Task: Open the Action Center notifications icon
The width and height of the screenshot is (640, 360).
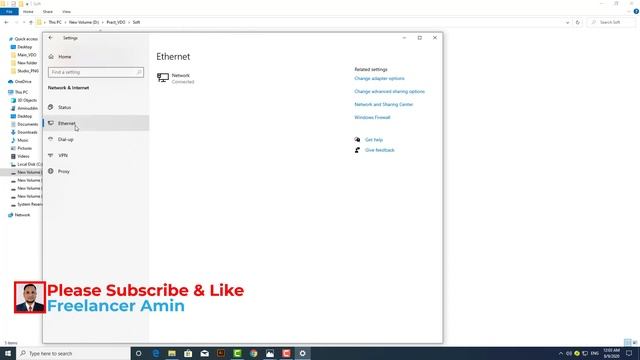Action: 629,353
